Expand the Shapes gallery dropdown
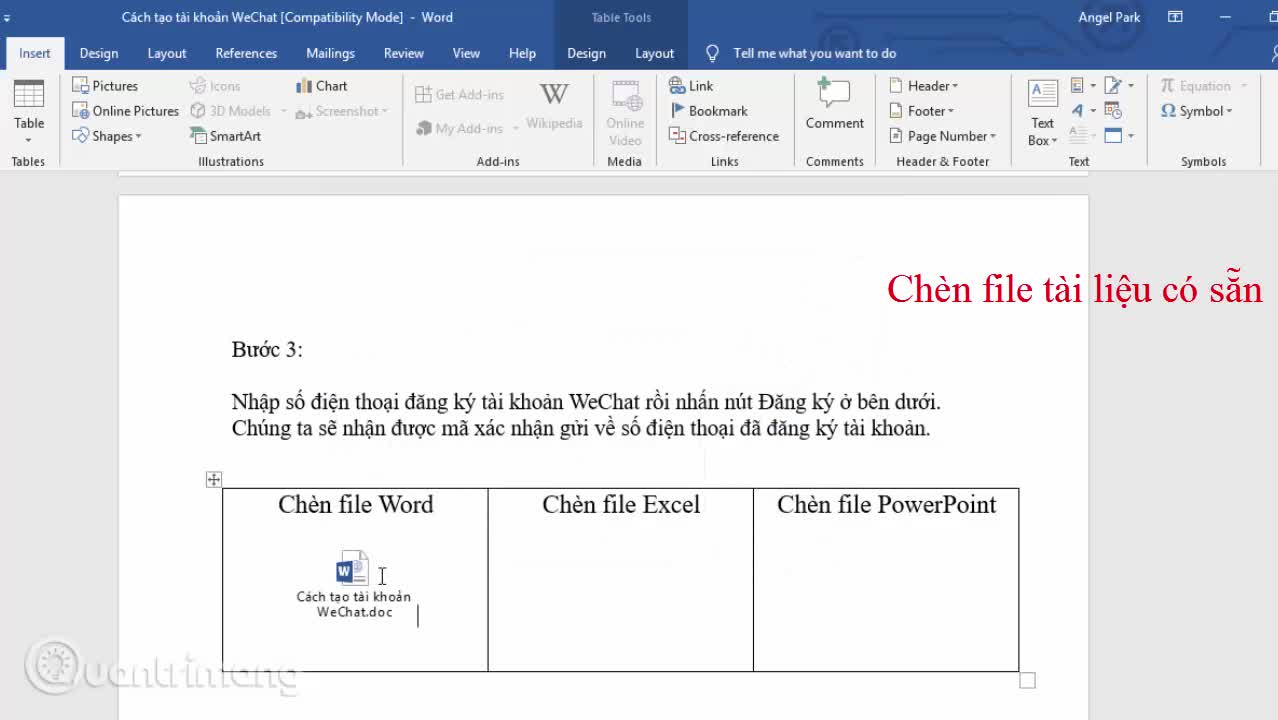 click(139, 137)
